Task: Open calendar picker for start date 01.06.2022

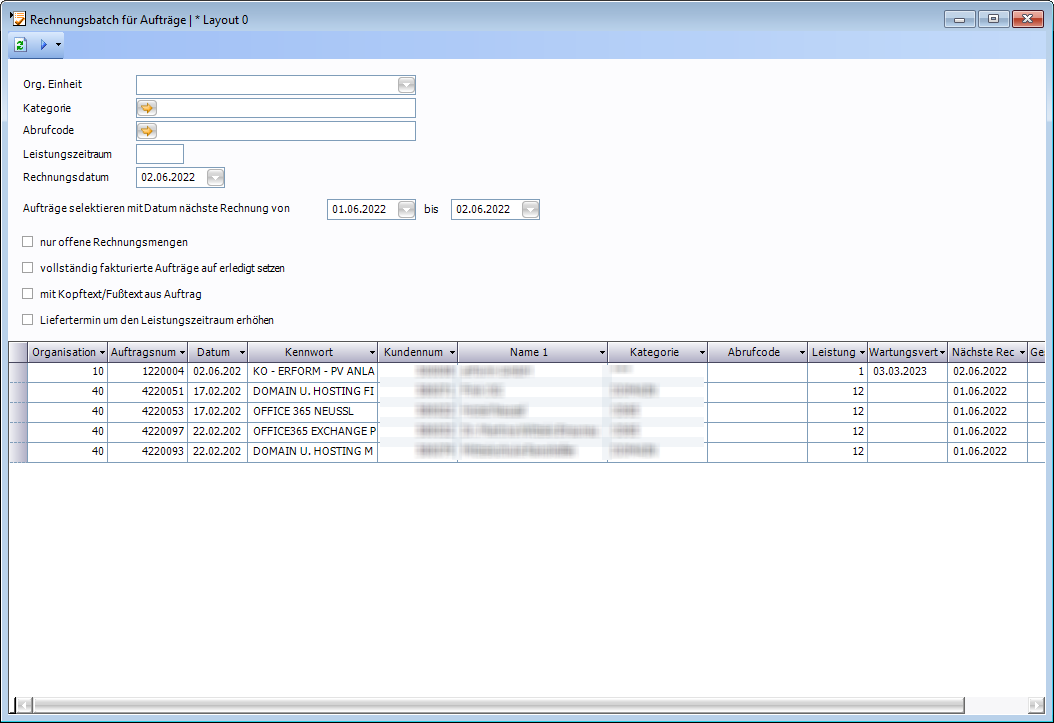Action: point(406,209)
